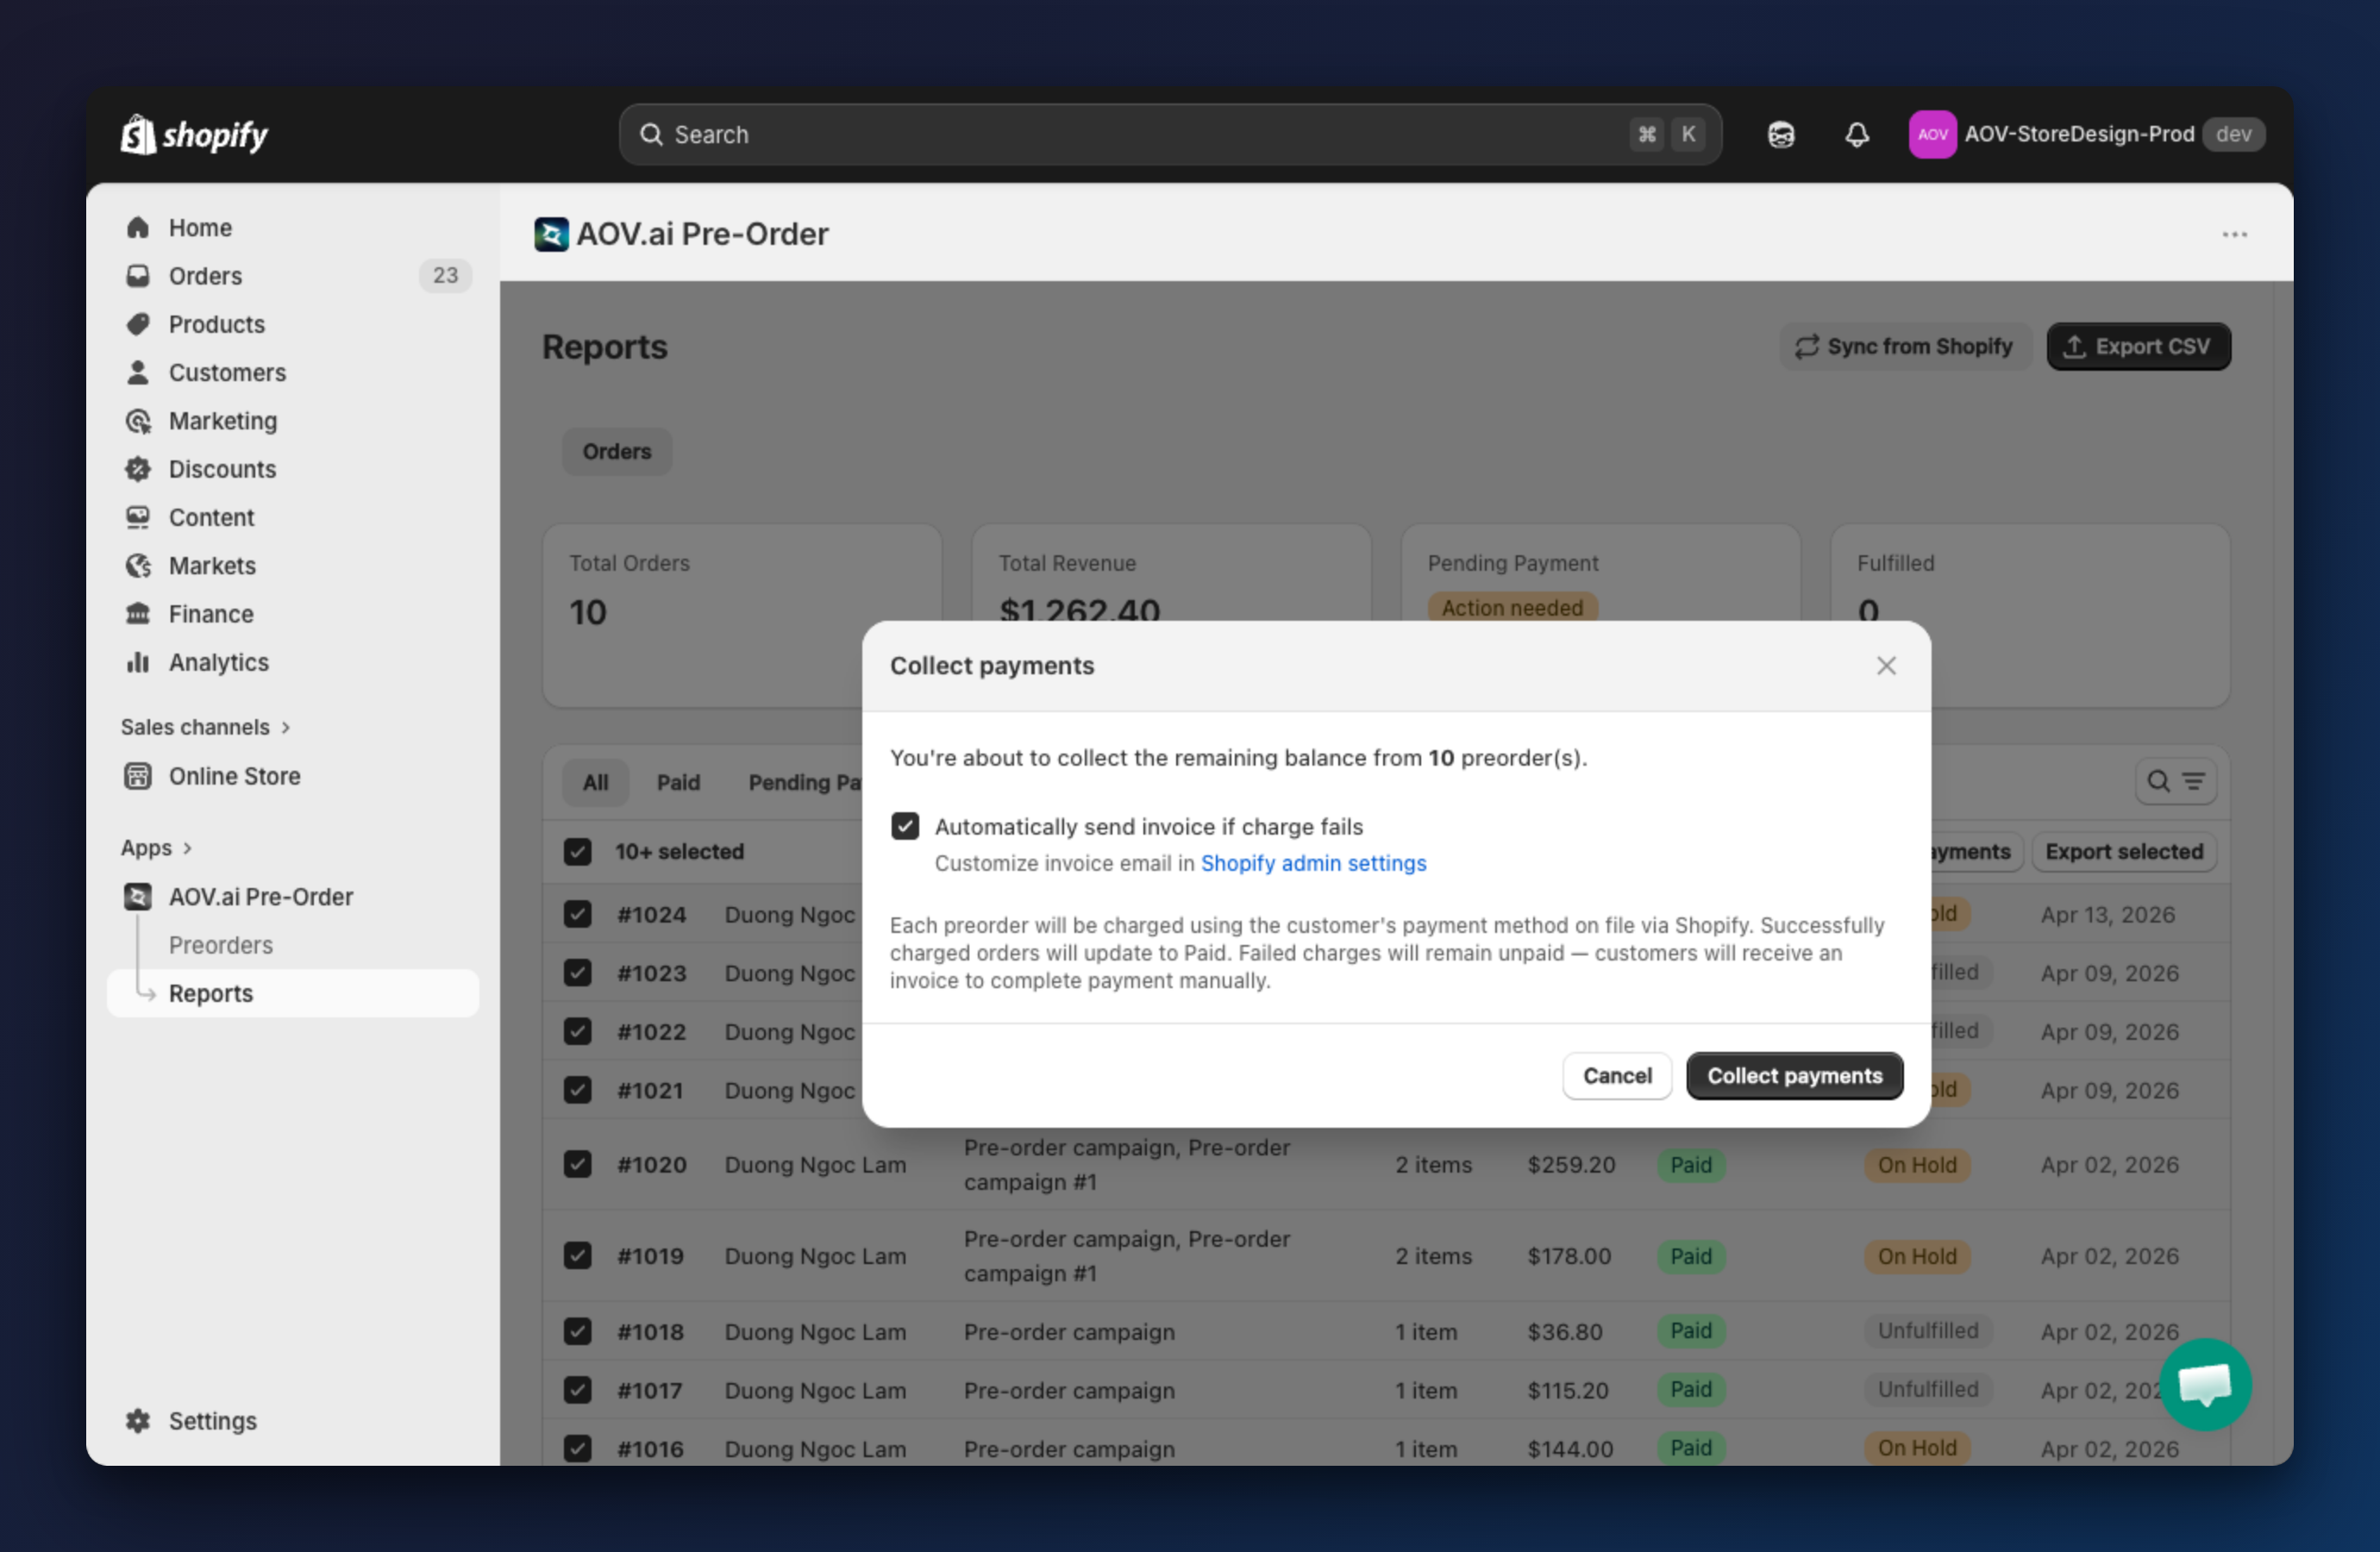Image resolution: width=2380 pixels, height=1552 pixels.
Task: Click the Orders sidebar icon
Action: (x=138, y=276)
